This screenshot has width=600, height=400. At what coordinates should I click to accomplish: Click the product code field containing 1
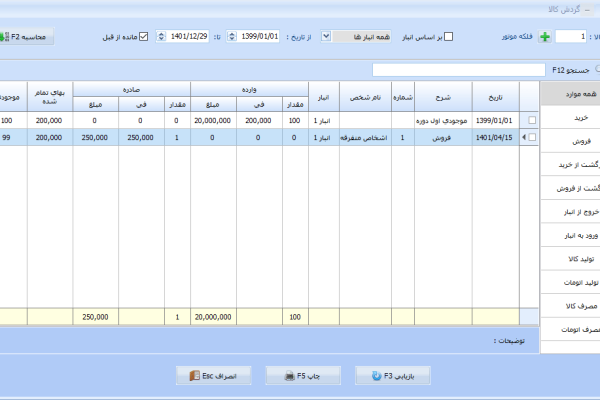tap(571, 37)
